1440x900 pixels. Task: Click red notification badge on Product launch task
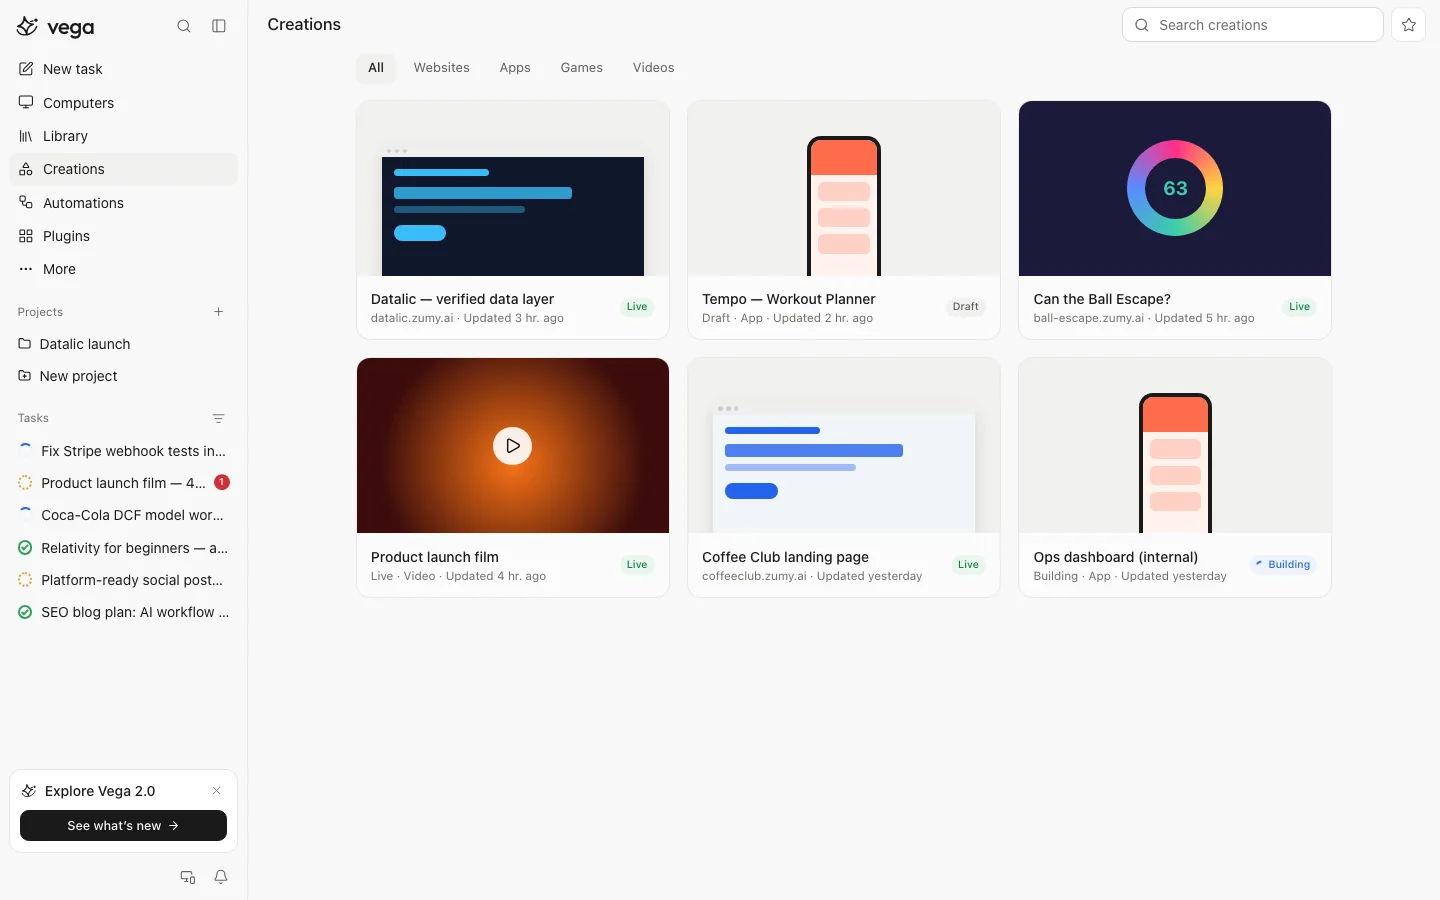(x=222, y=482)
